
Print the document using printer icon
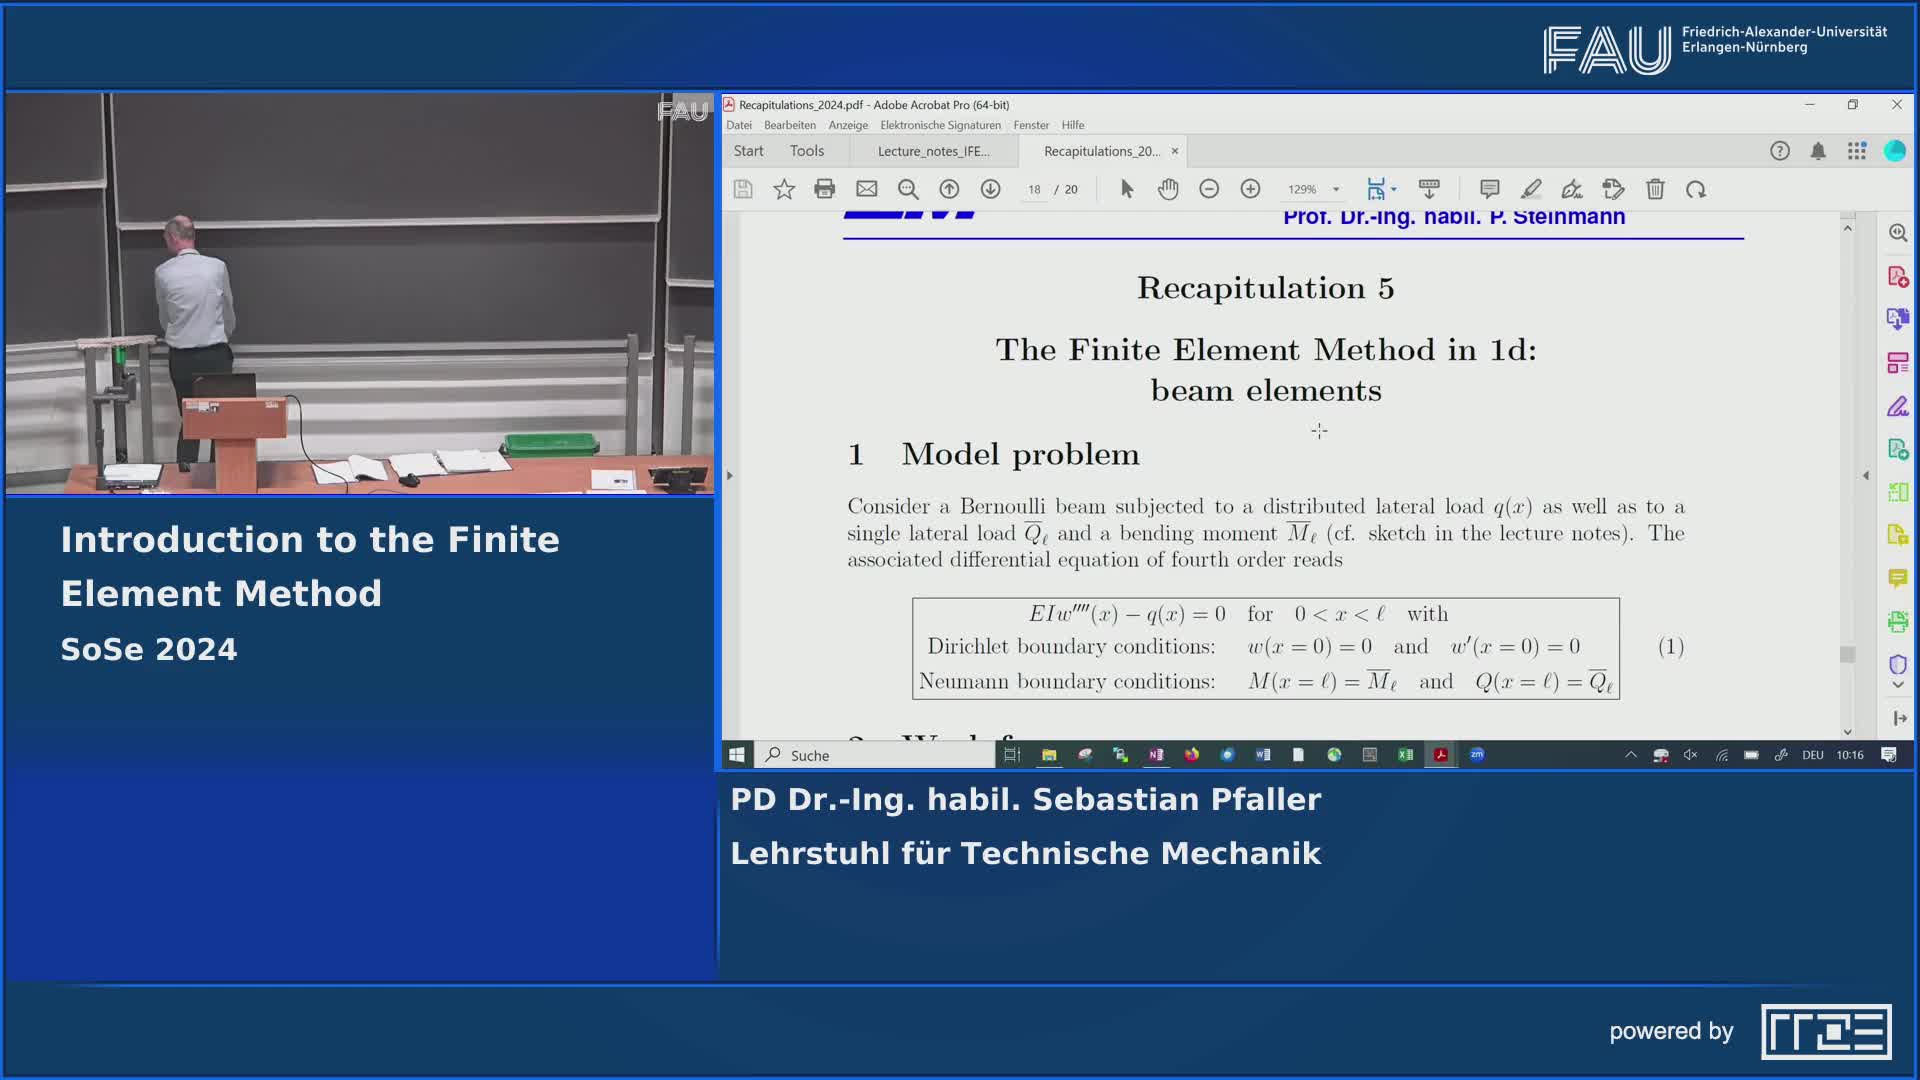coord(824,189)
